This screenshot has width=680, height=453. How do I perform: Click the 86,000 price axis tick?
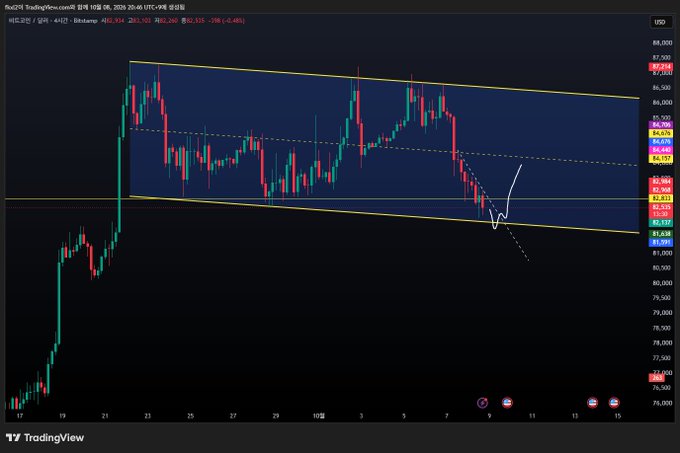click(x=662, y=102)
